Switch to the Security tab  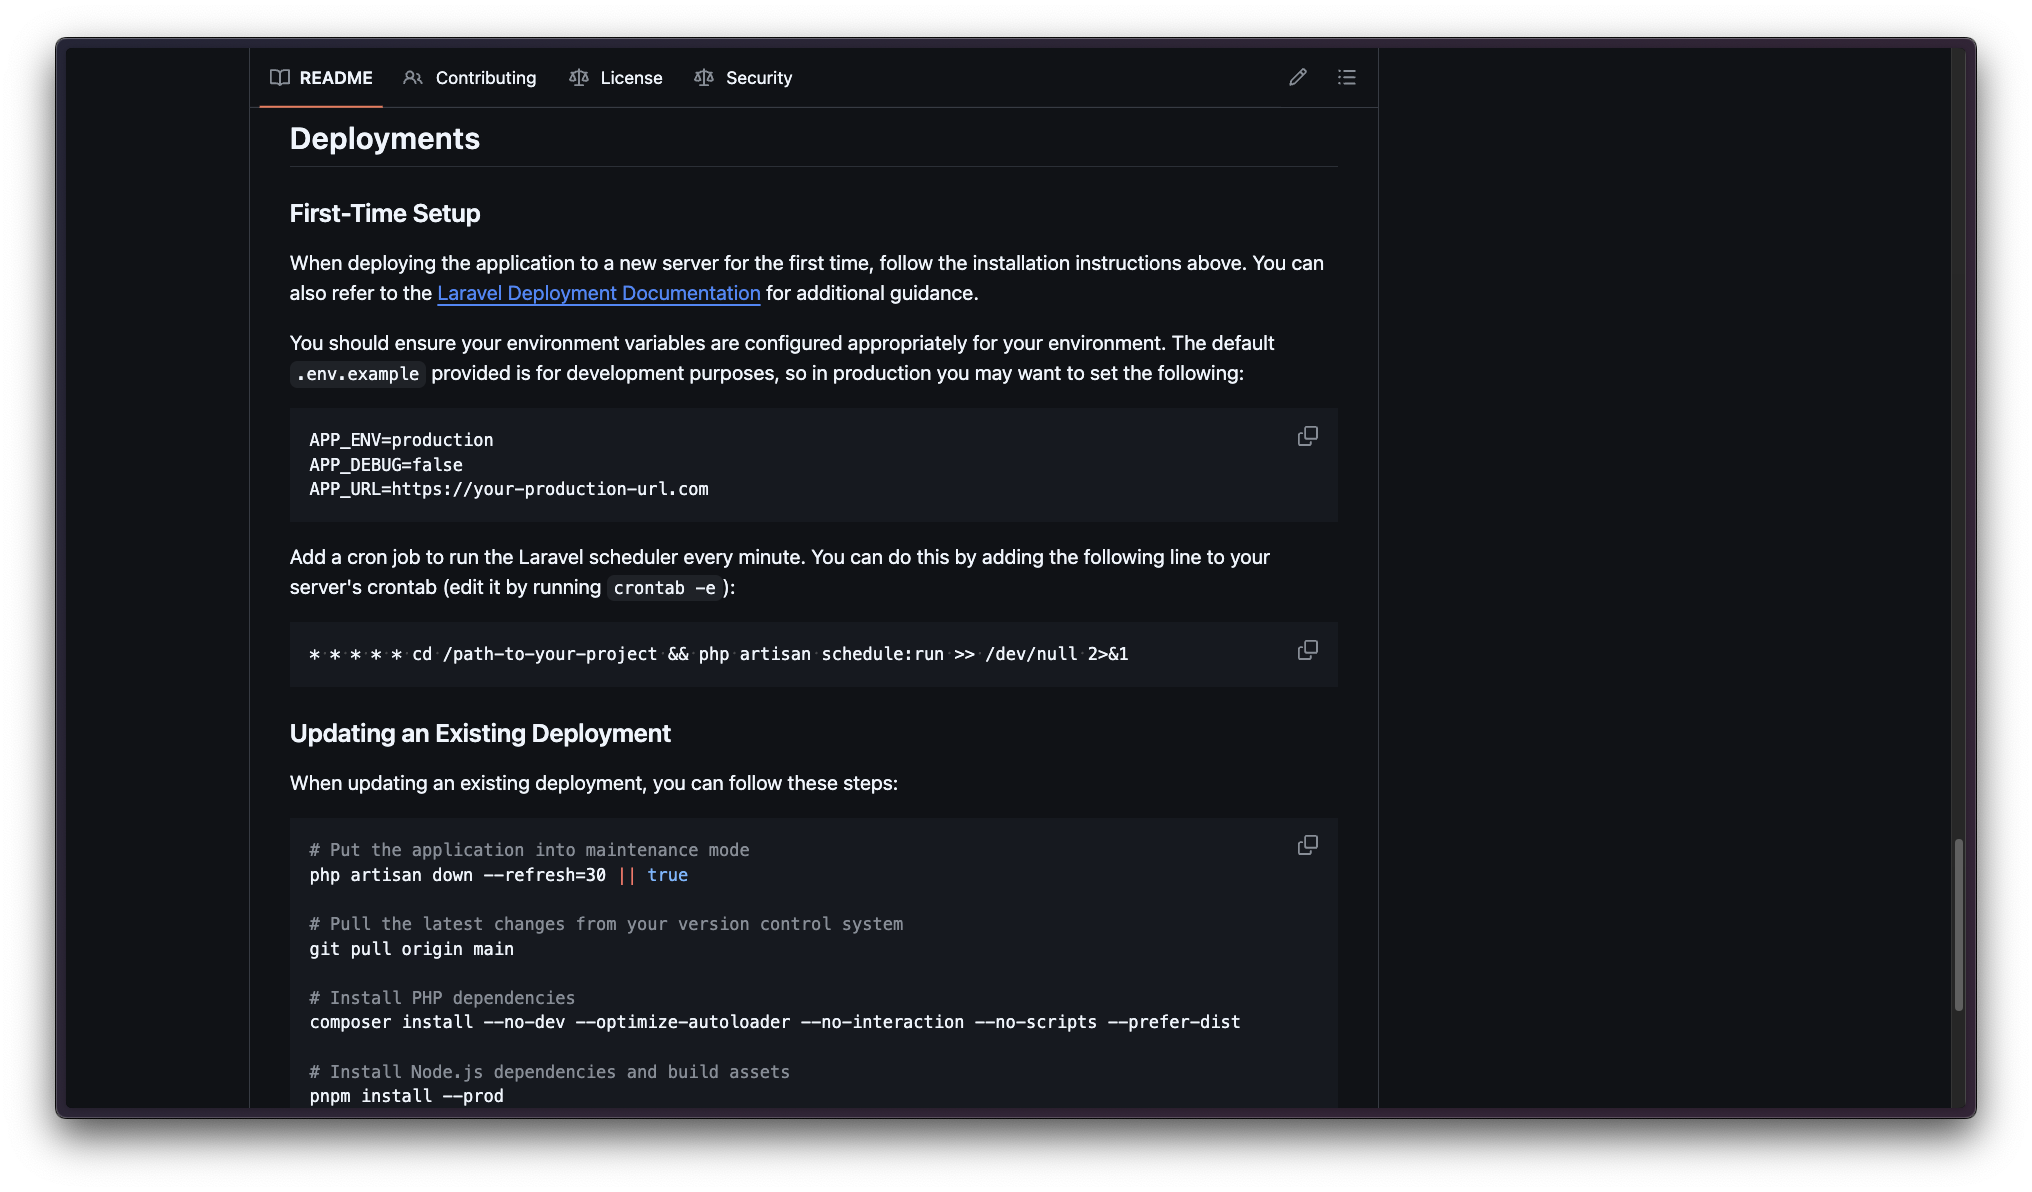click(x=743, y=78)
